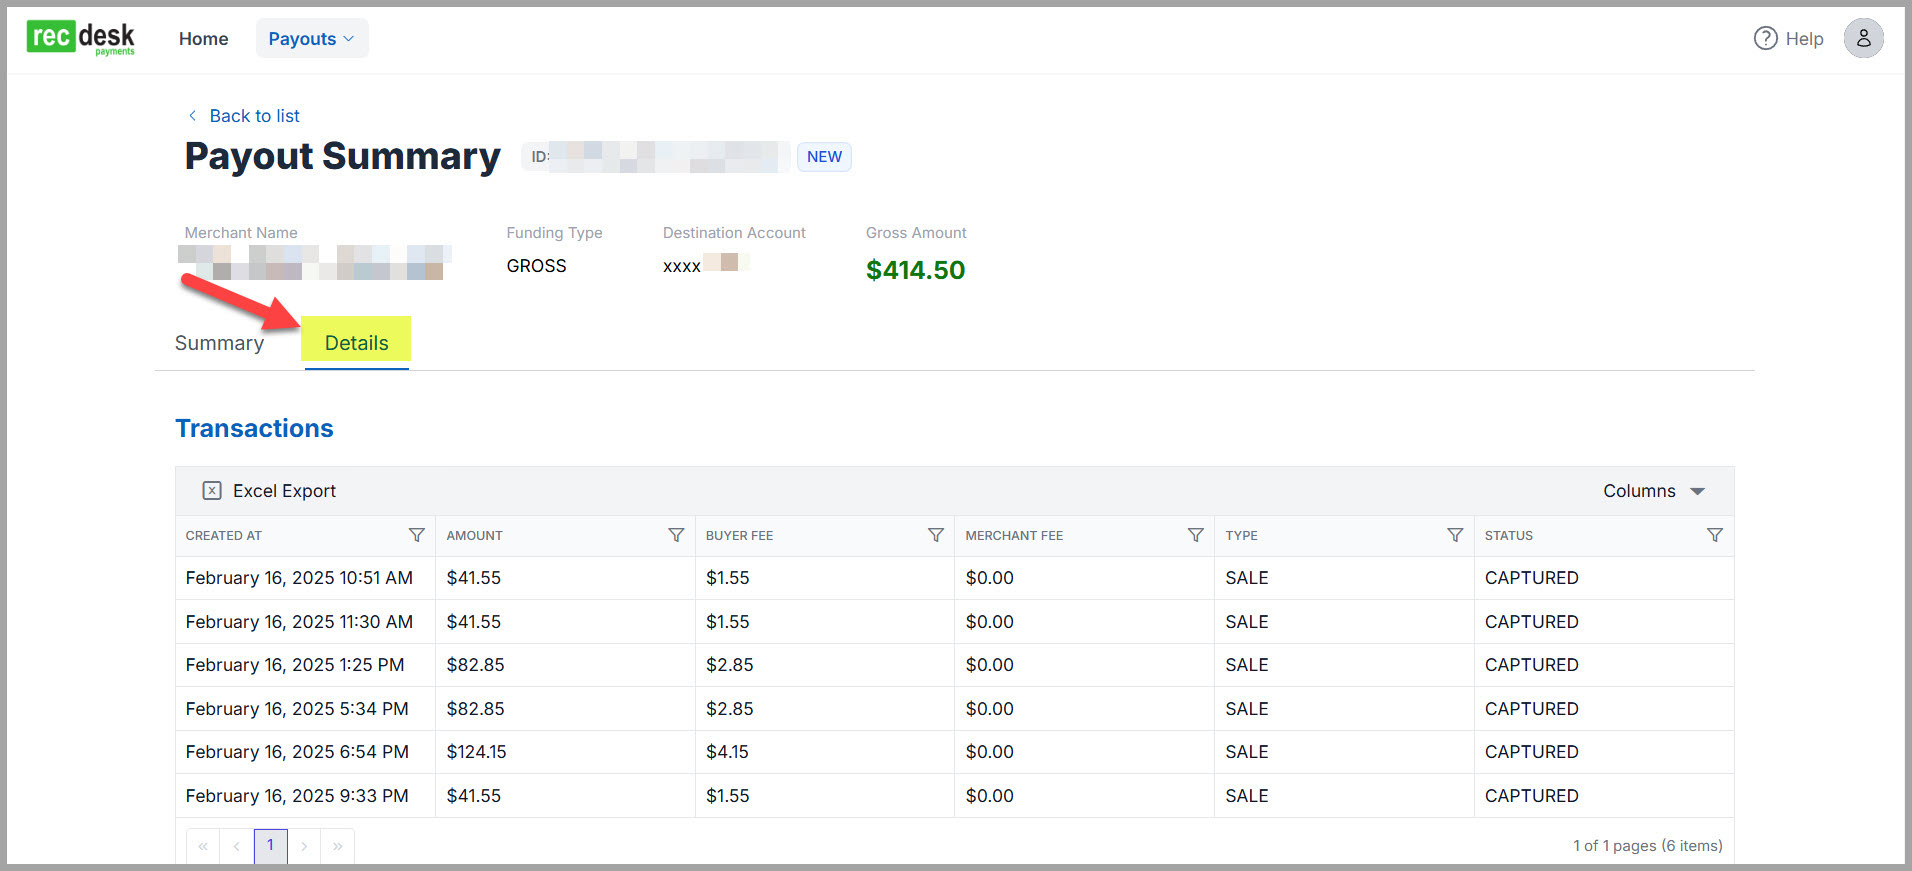The width and height of the screenshot is (1912, 871).
Task: Jump to last page of transactions
Action: coord(338,846)
